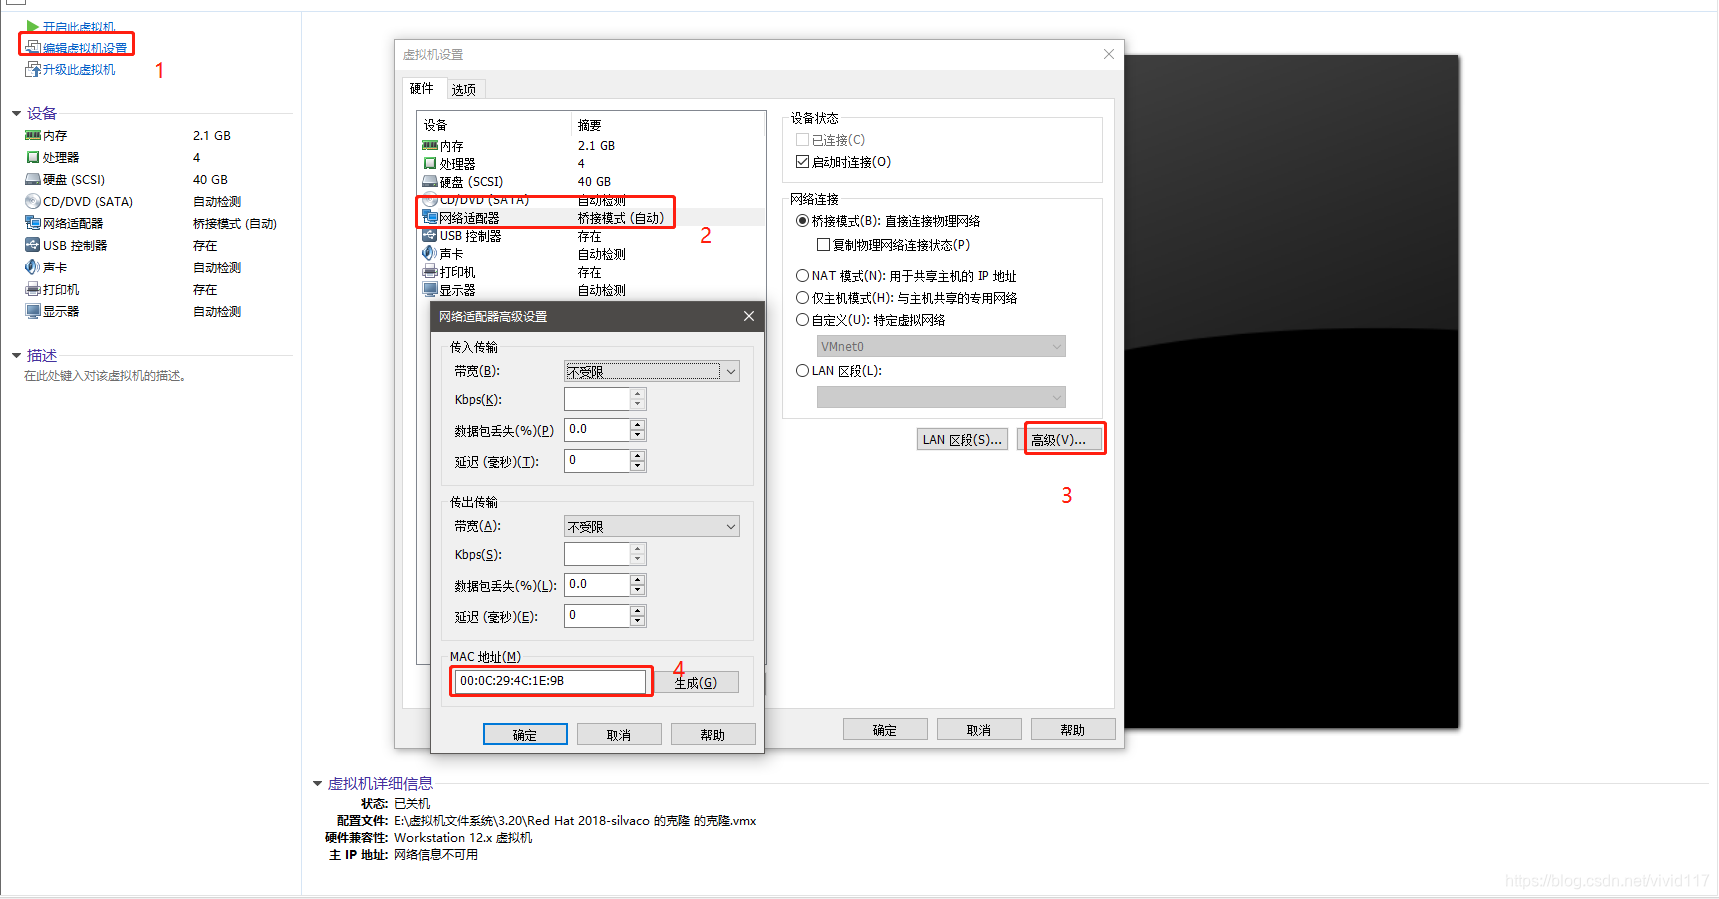The width and height of the screenshot is (1719, 899).
Task: Collapse the 描述 section in left panel
Action: click(17, 355)
